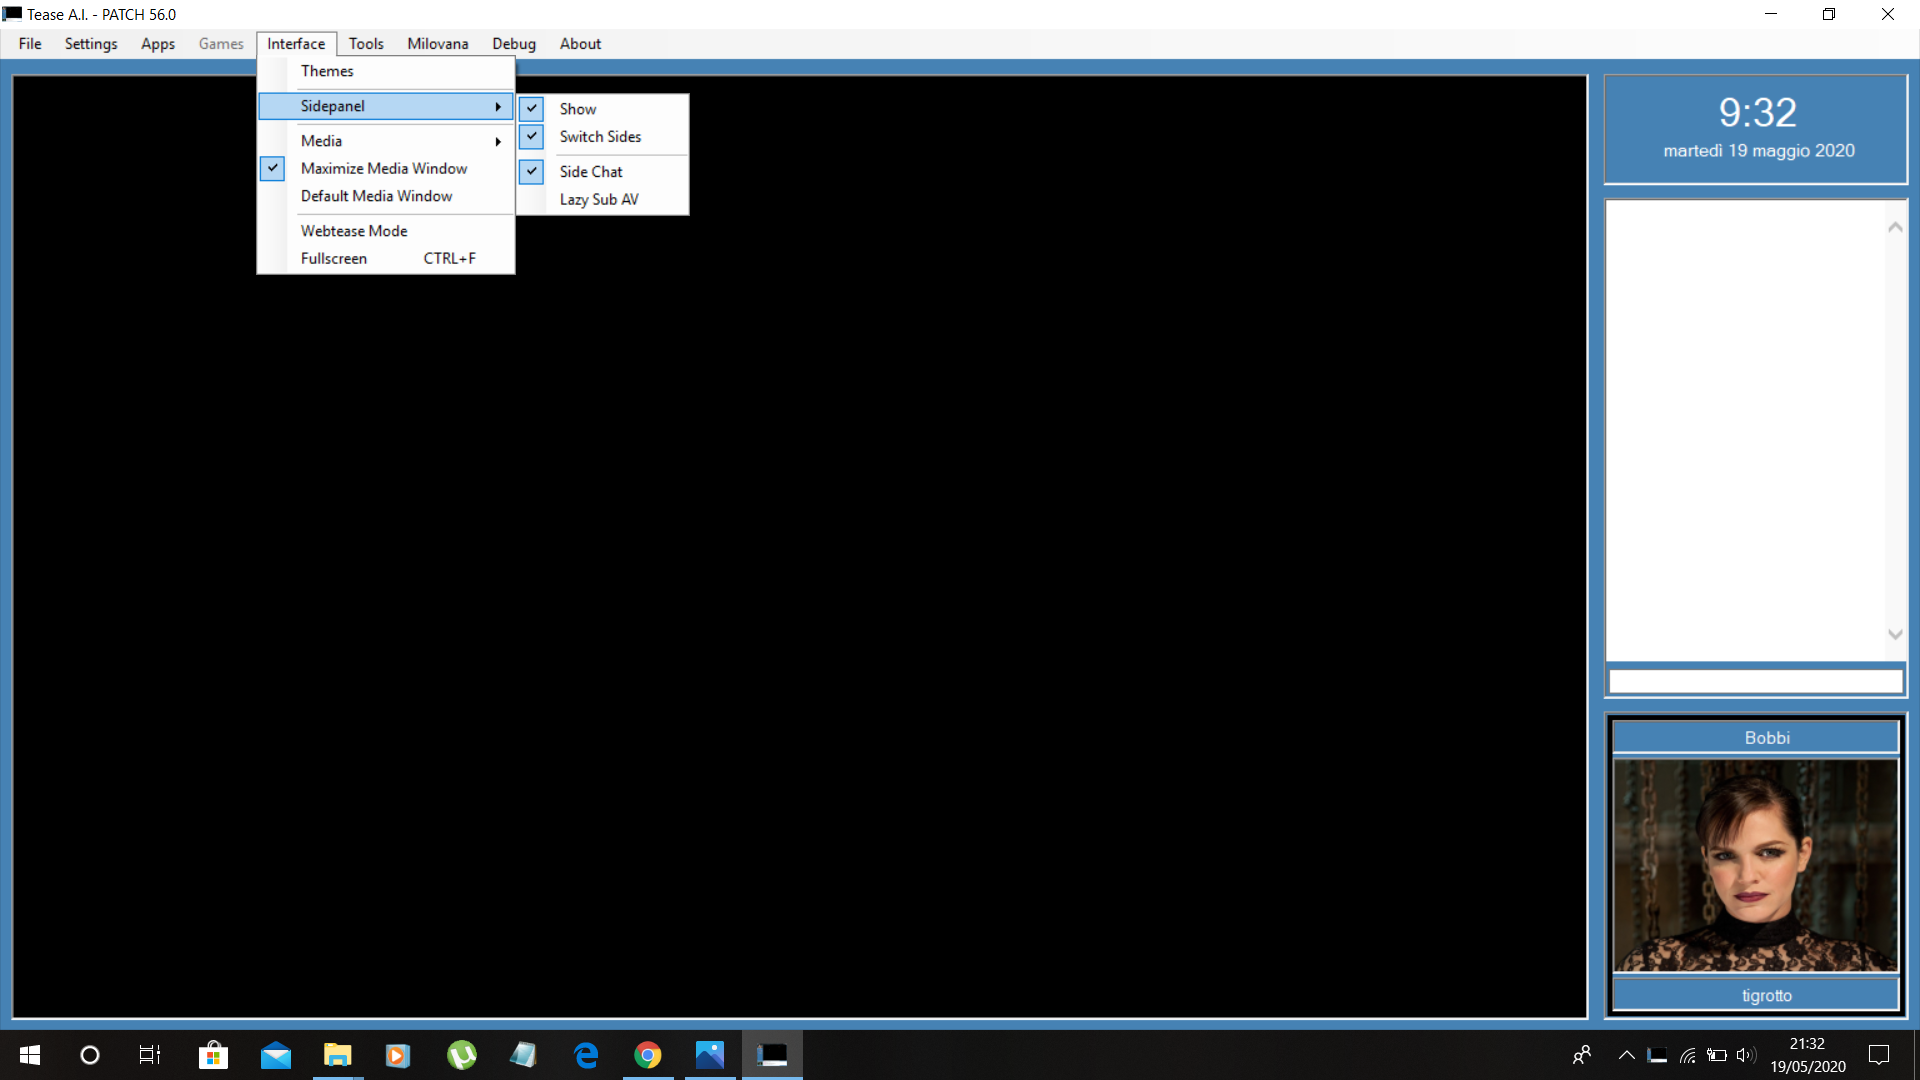Expand the Media submenu
Image resolution: width=1920 pixels, height=1080 pixels.
[386, 141]
